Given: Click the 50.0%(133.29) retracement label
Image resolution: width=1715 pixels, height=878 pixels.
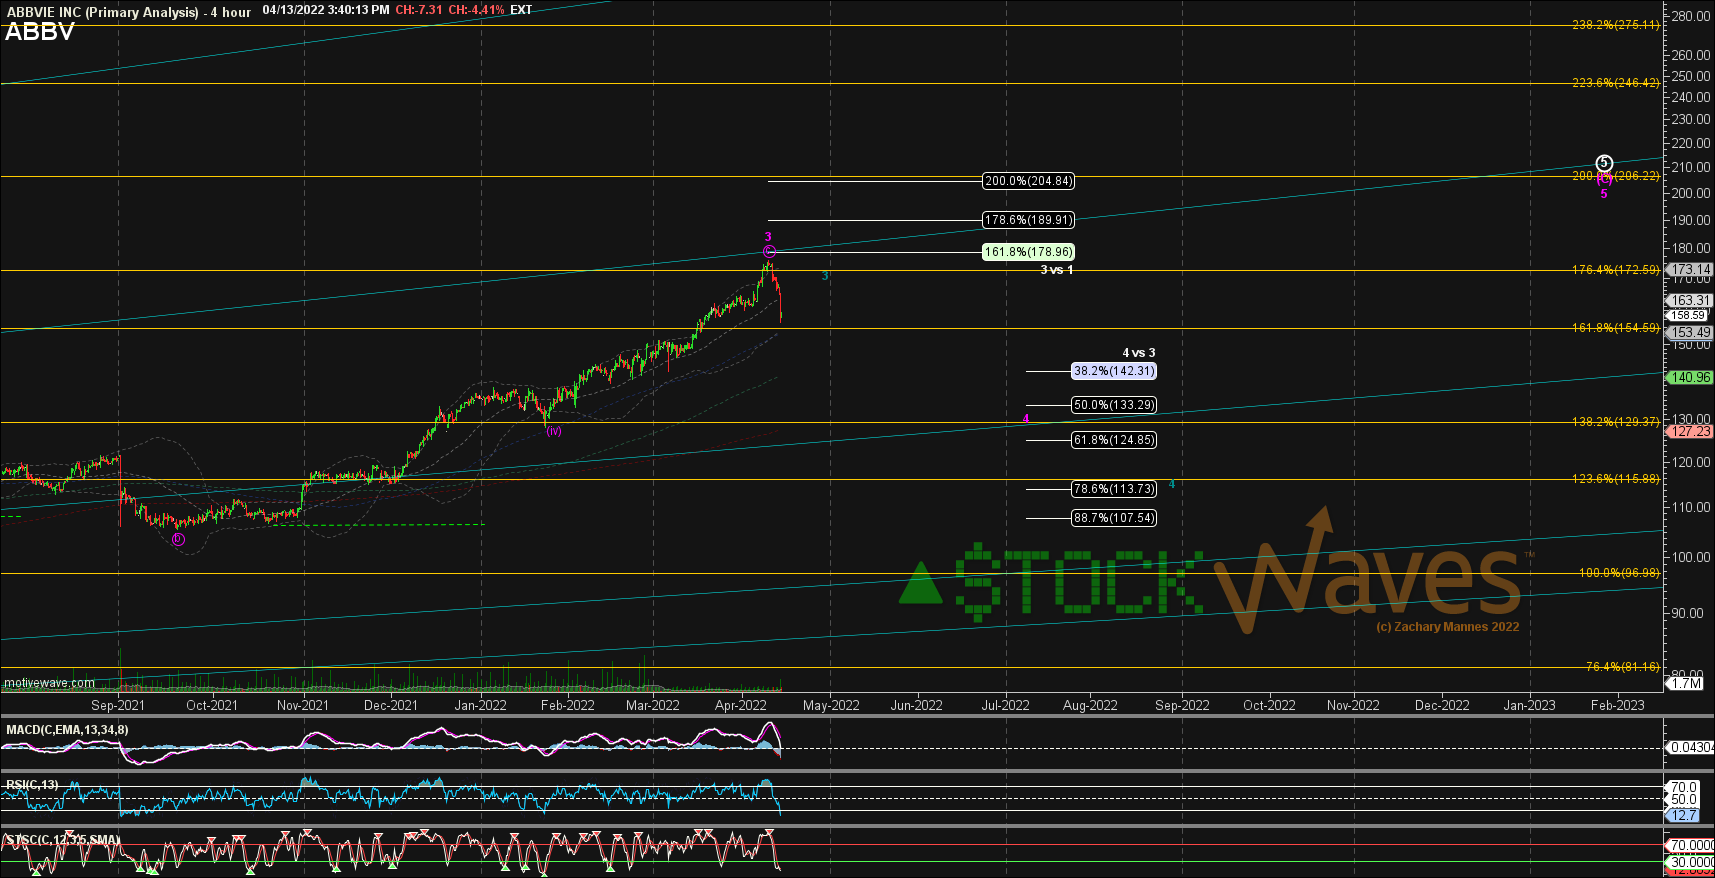Looking at the screenshot, I should point(1114,405).
